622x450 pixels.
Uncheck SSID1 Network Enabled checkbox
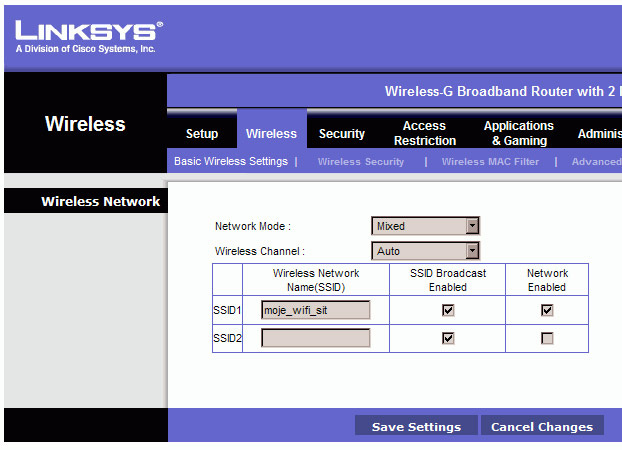(x=547, y=310)
